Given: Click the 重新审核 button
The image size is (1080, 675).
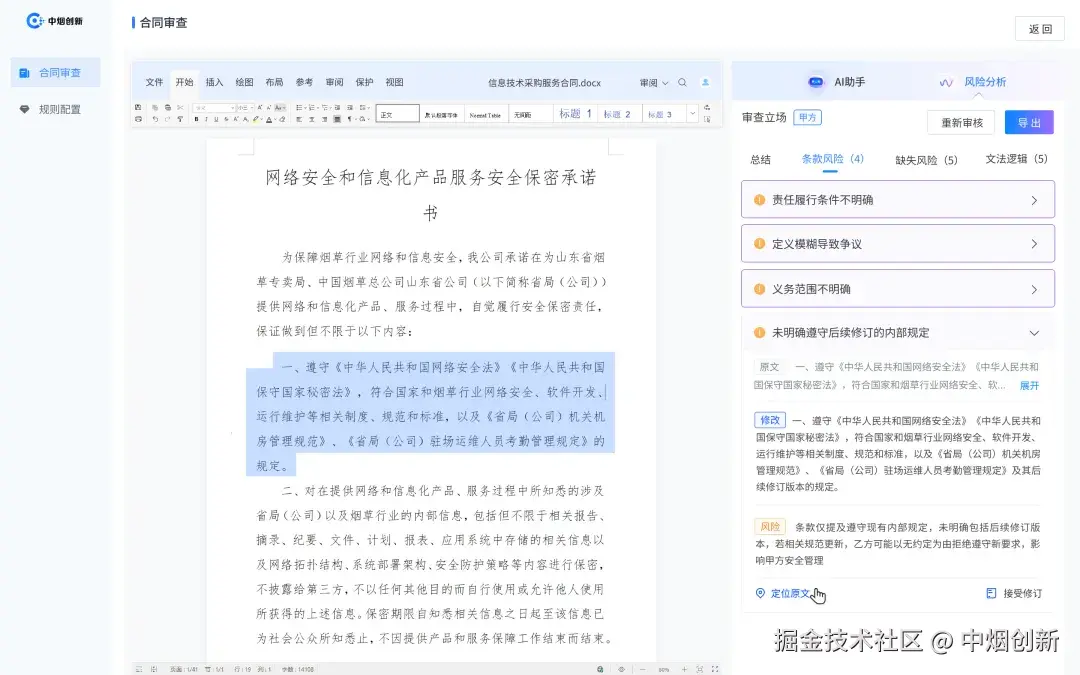Looking at the screenshot, I should tap(961, 122).
